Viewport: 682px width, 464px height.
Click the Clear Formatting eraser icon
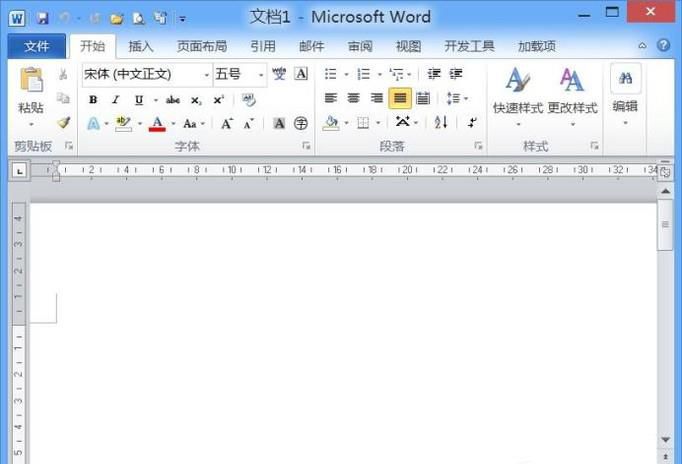coord(249,99)
